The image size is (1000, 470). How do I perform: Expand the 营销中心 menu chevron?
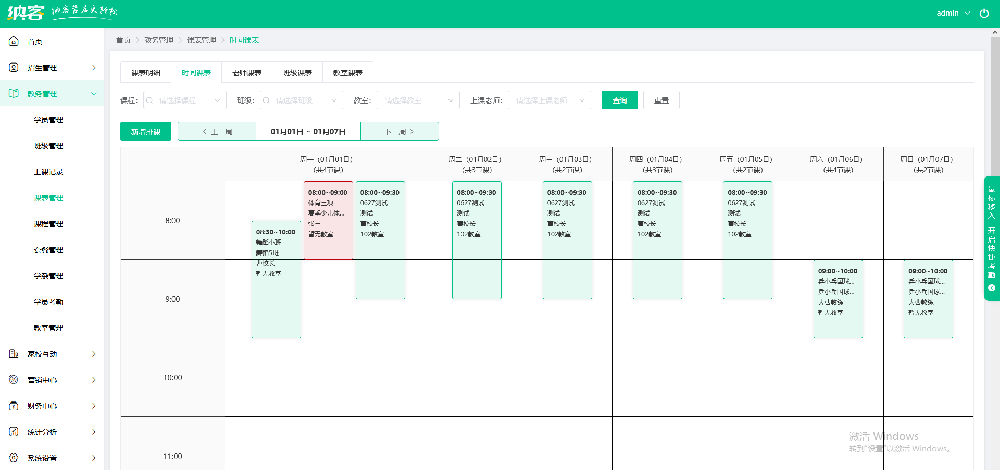(x=94, y=379)
